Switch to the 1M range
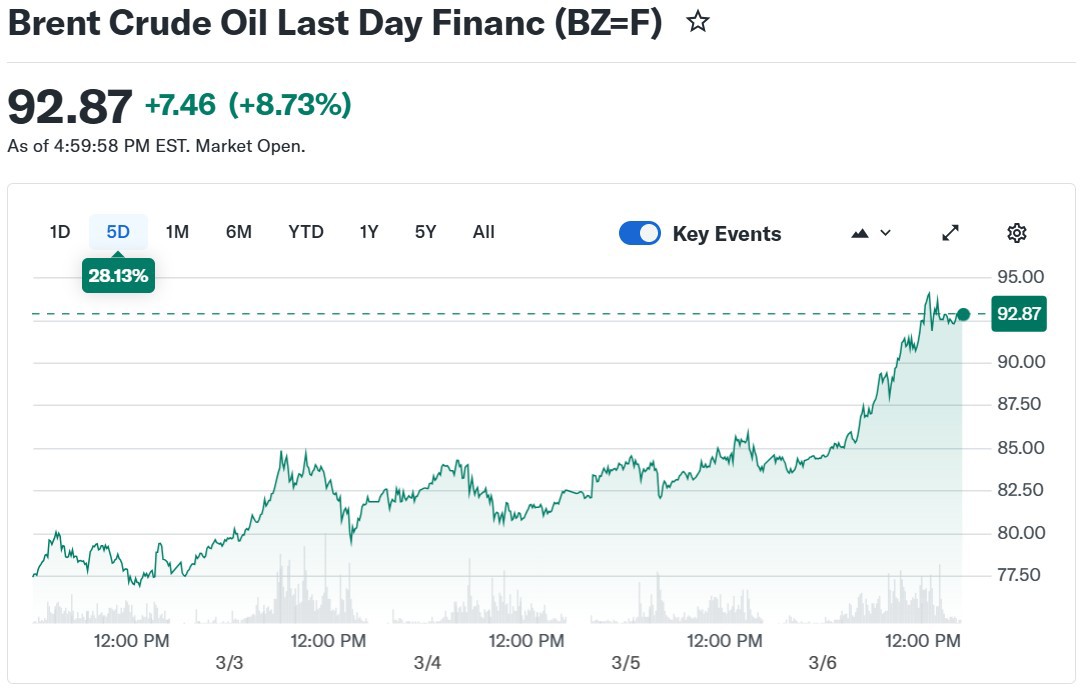This screenshot has height=688, width=1084. (177, 232)
